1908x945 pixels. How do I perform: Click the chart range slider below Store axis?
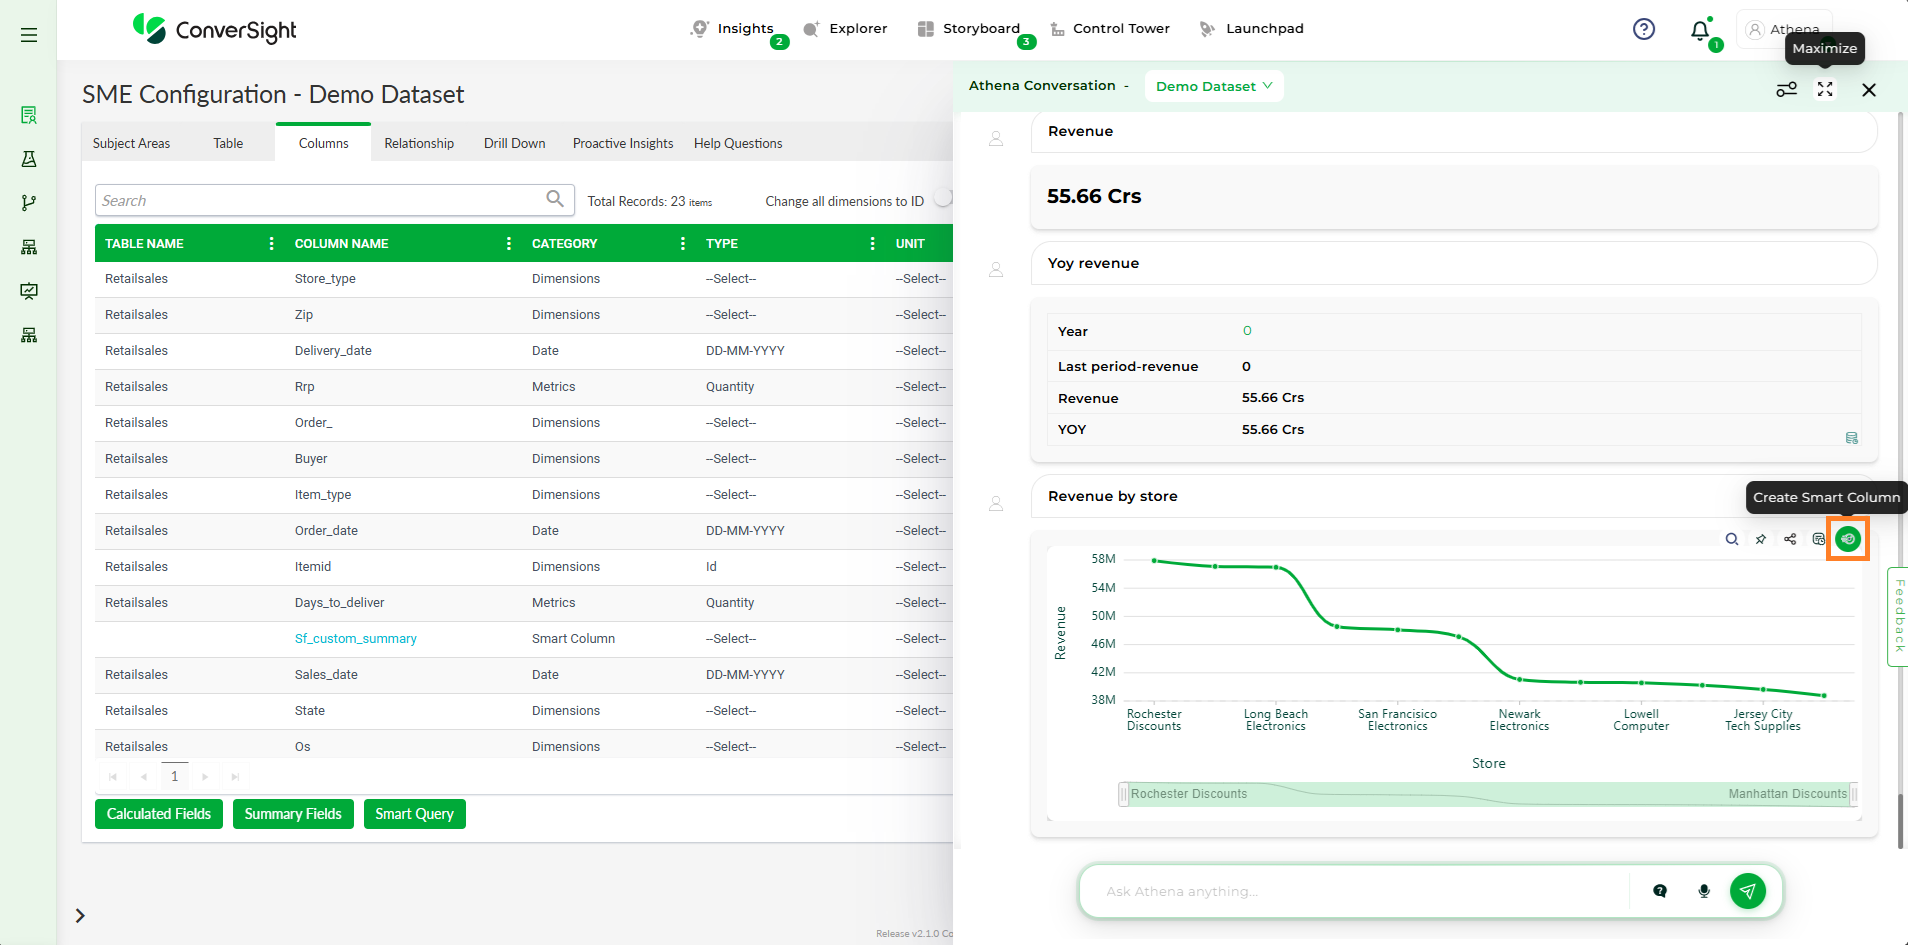click(x=1487, y=794)
